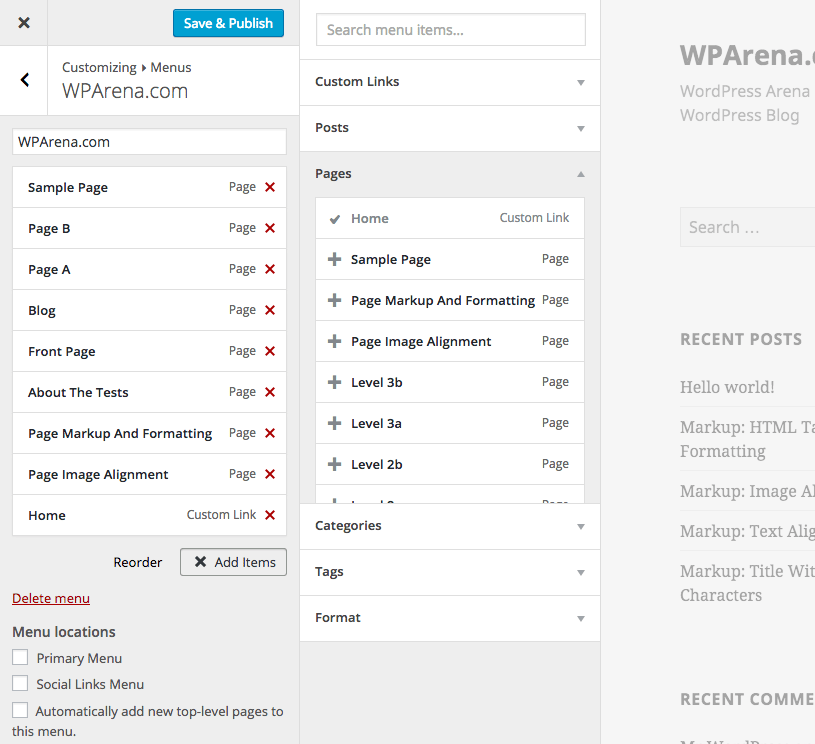Image resolution: width=815 pixels, height=744 pixels.
Task: Select About The Tests menu item
Action: tap(149, 393)
